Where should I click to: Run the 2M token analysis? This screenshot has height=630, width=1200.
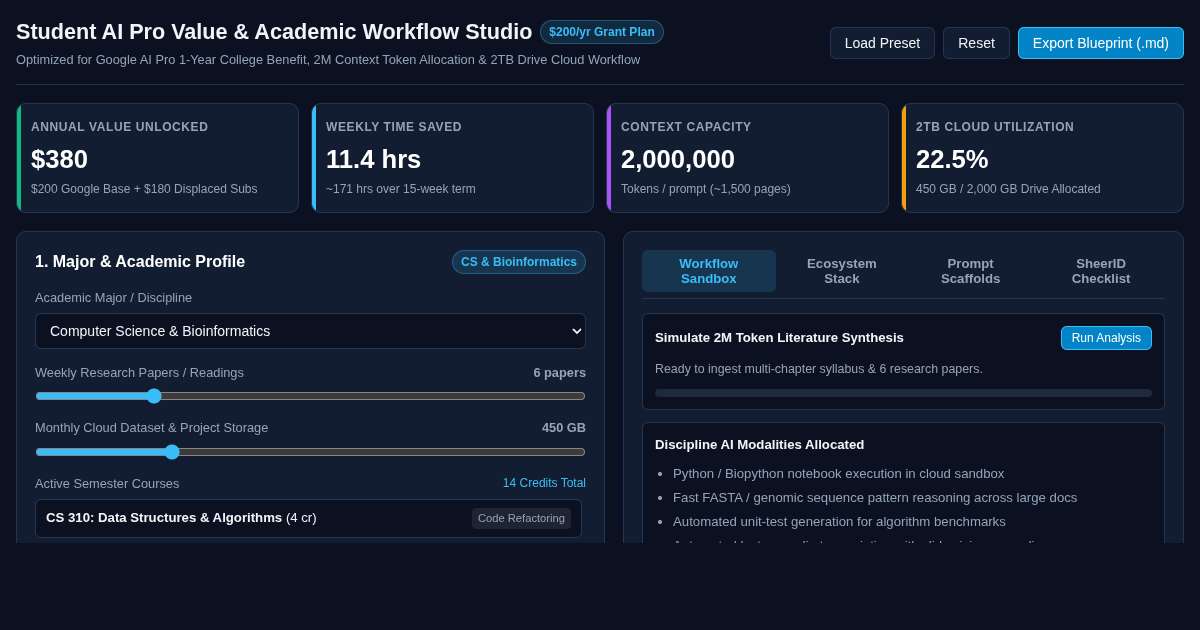tap(1106, 338)
